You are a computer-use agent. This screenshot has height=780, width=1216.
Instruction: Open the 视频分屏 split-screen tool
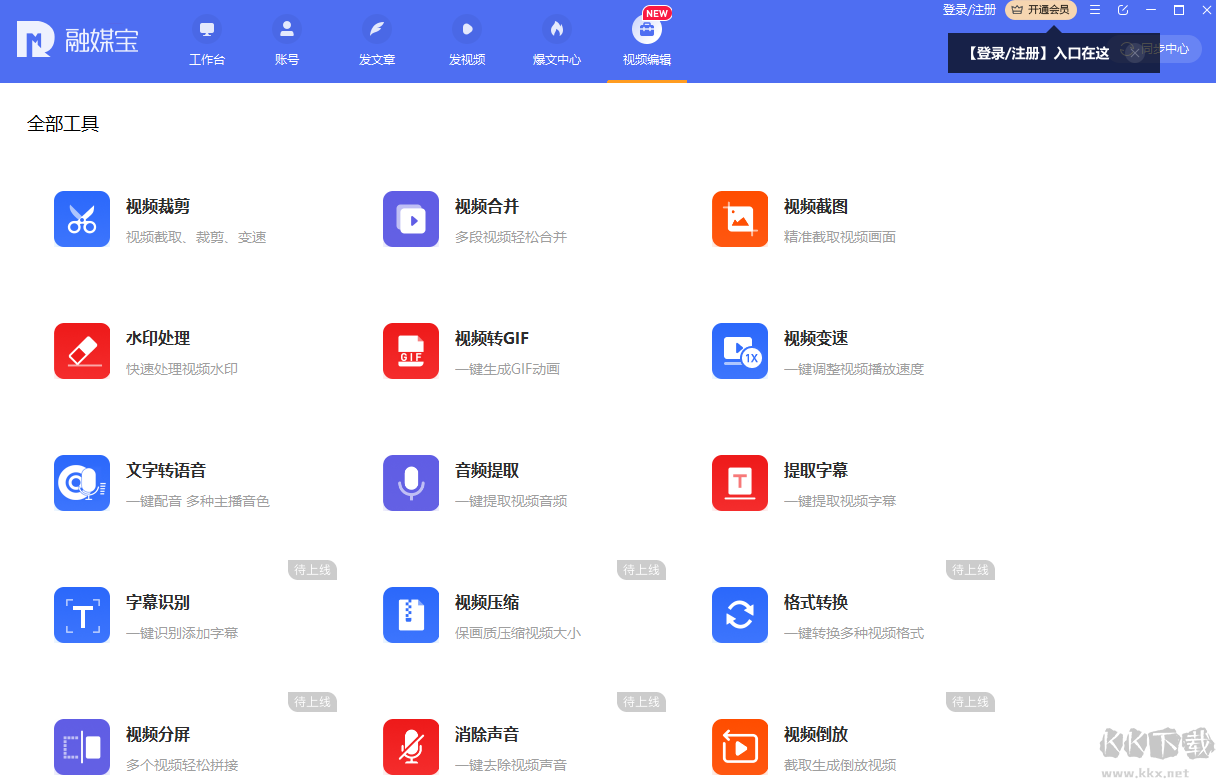(81, 747)
